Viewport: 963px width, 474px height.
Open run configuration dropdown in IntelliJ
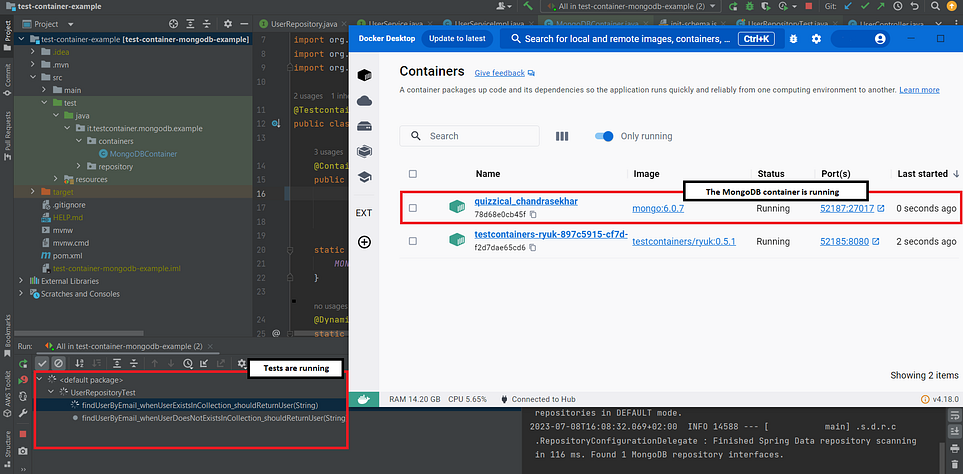[x=631, y=6]
